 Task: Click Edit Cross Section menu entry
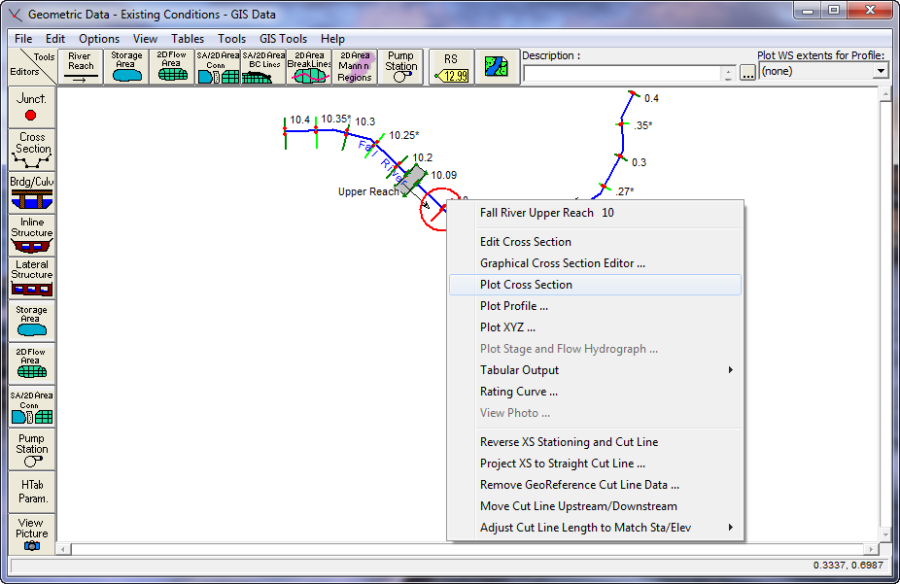[x=526, y=242]
